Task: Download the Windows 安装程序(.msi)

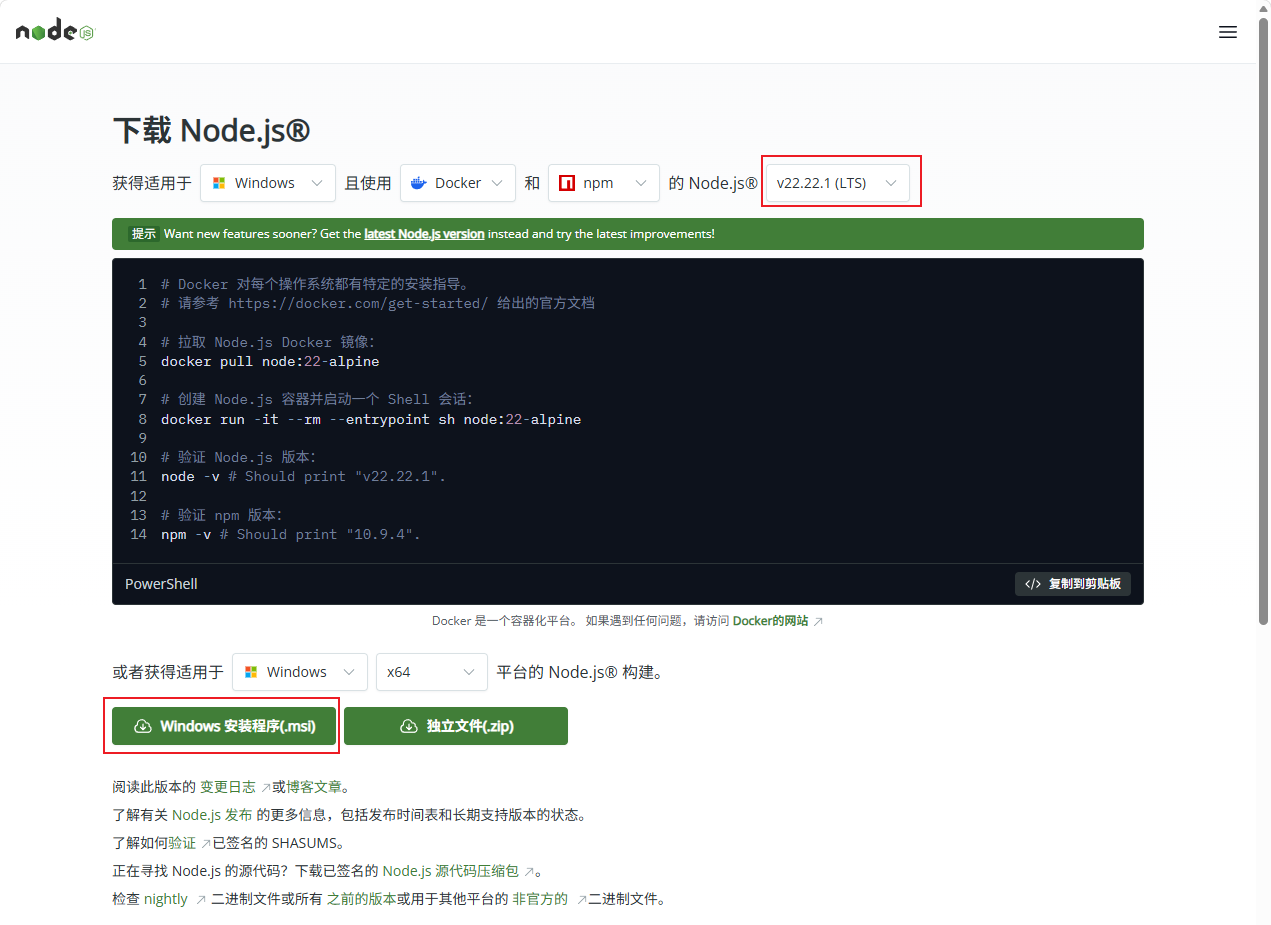Action: (224, 726)
